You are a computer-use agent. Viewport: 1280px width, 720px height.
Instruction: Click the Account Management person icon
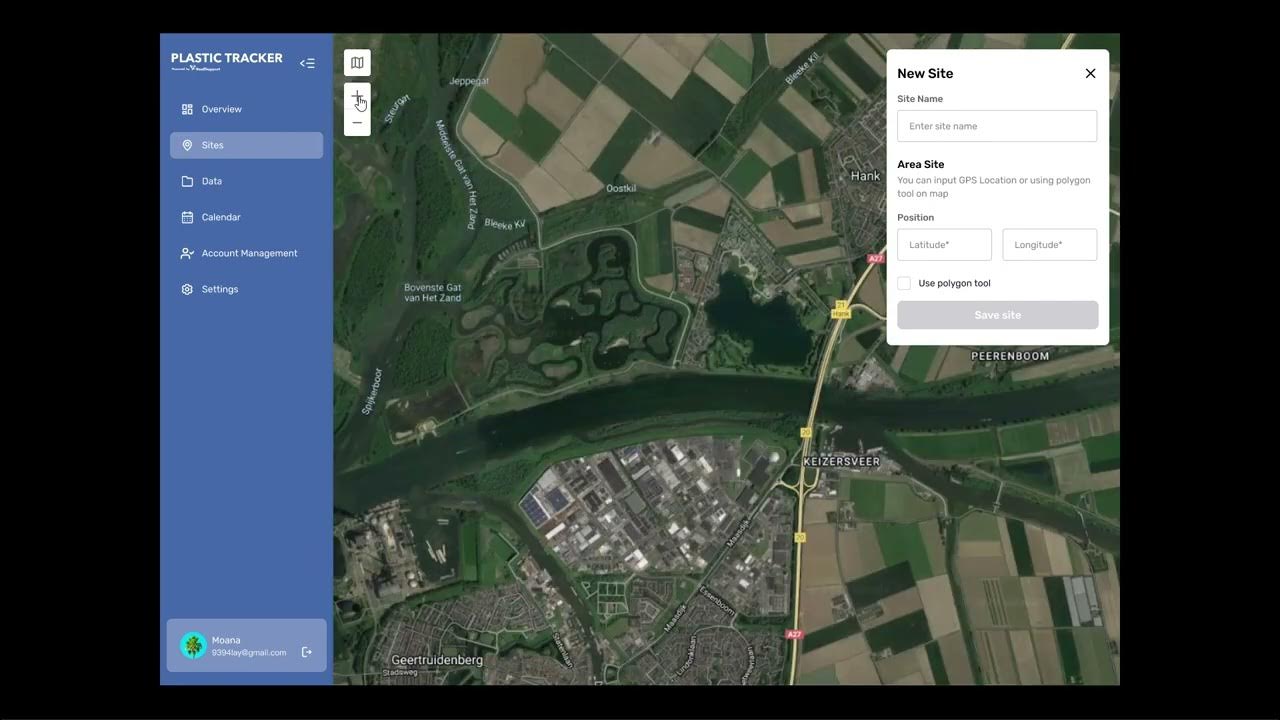[187, 253]
